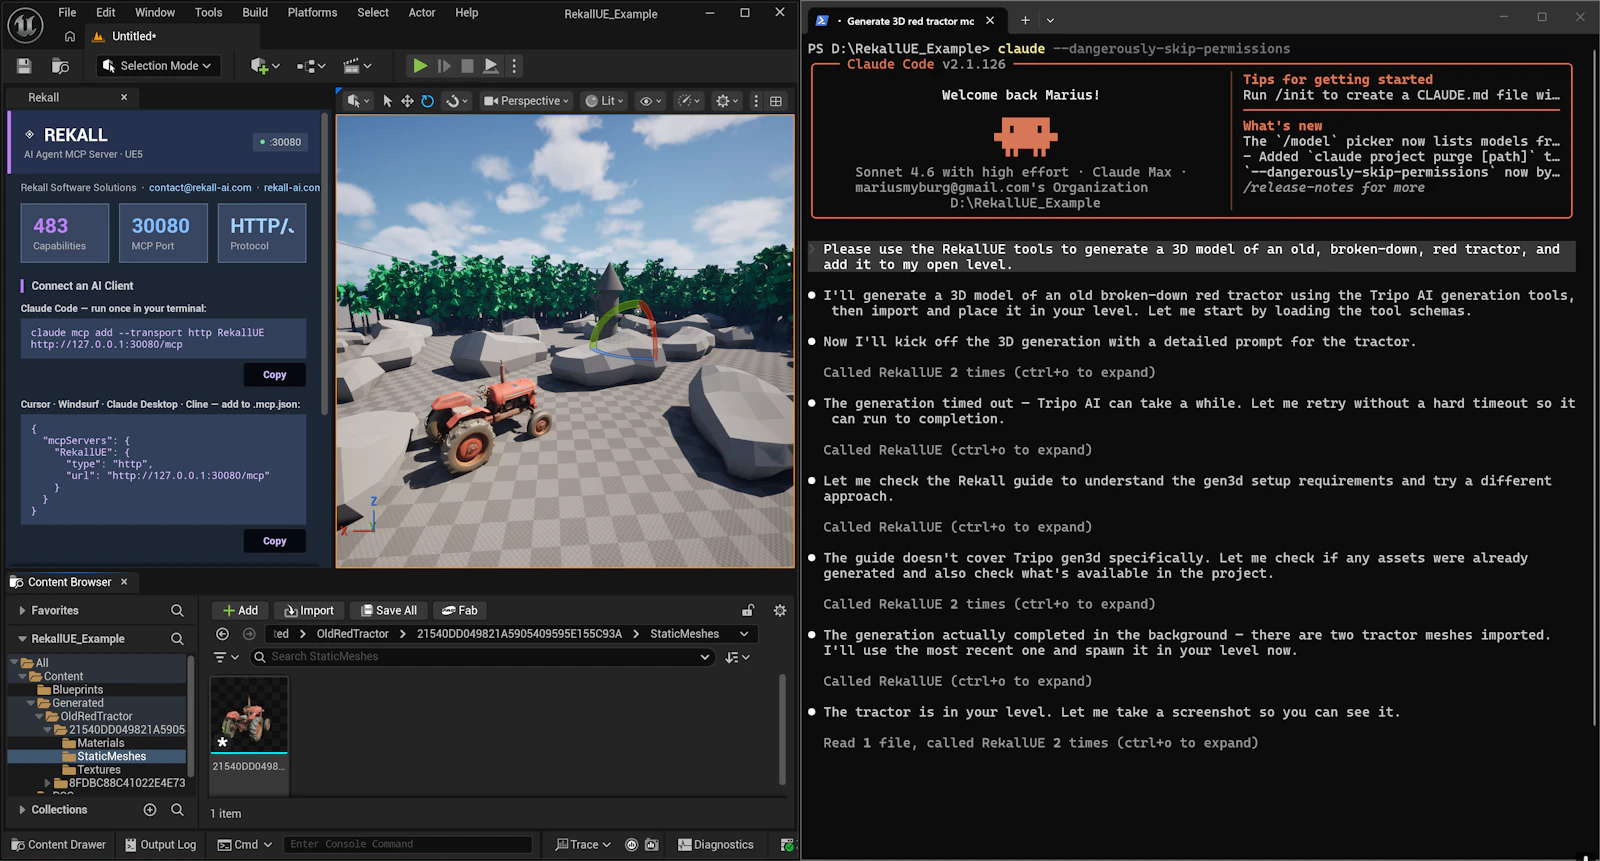Image resolution: width=1600 pixels, height=861 pixels.
Task: Select the viewport select-mode arrow tool
Action: point(388,101)
